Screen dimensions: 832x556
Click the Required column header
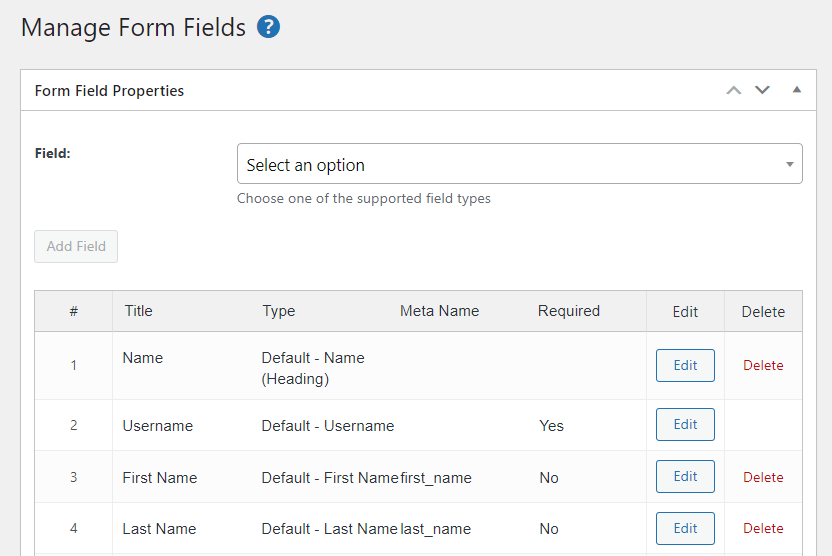tap(569, 311)
